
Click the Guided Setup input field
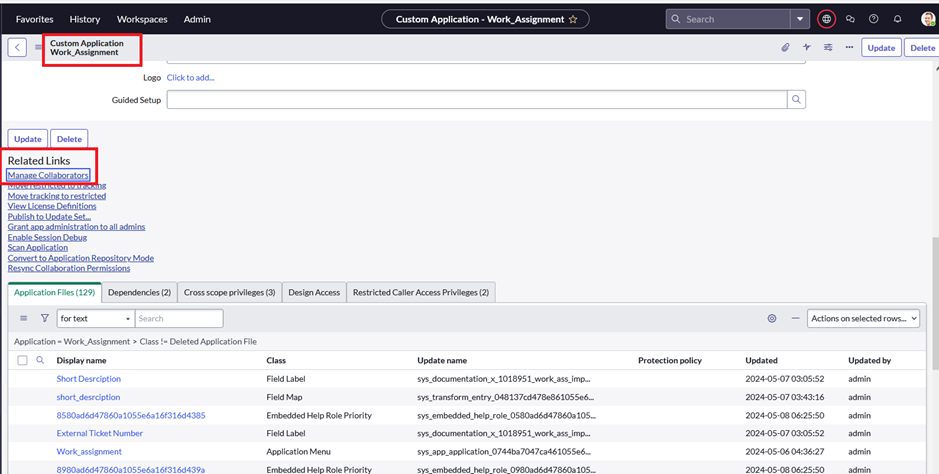[x=476, y=100]
